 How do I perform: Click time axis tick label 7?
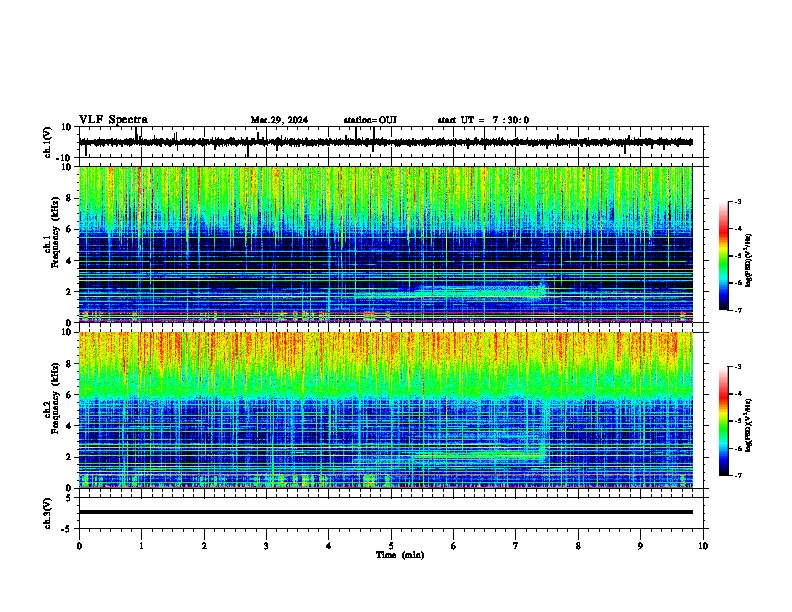[516, 546]
